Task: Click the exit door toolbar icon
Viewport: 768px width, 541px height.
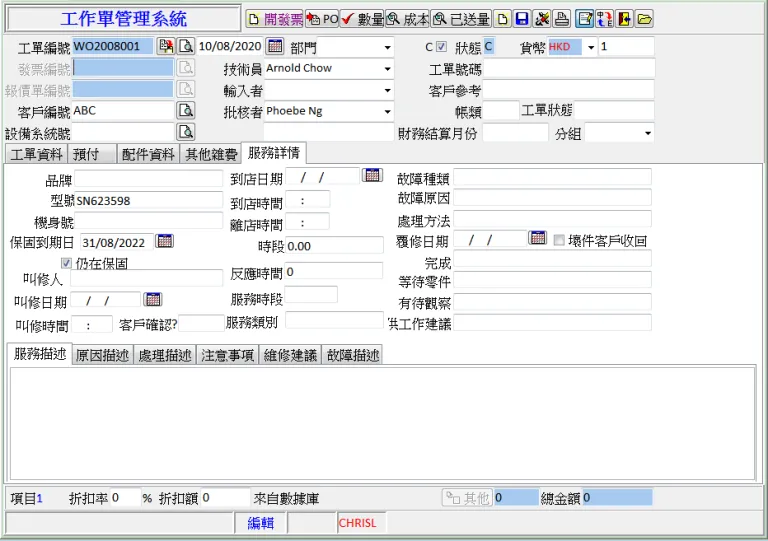Action: pyautogui.click(x=625, y=19)
